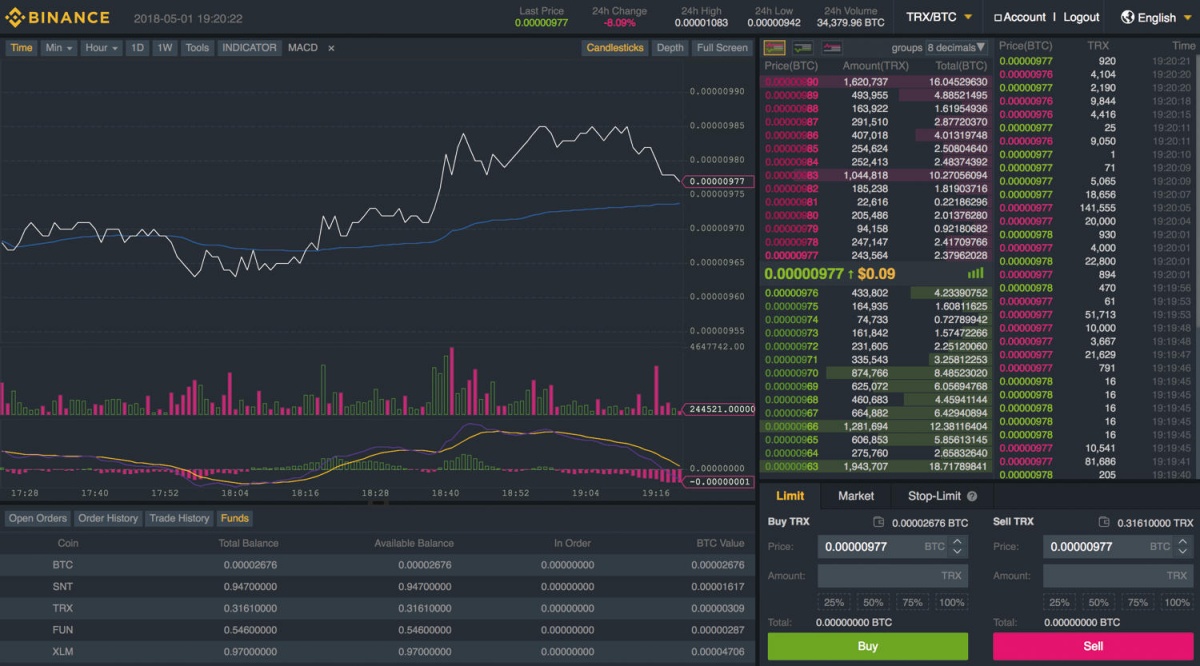Click the SNT row in Funds table
1200x666 pixels.
tap(377, 586)
